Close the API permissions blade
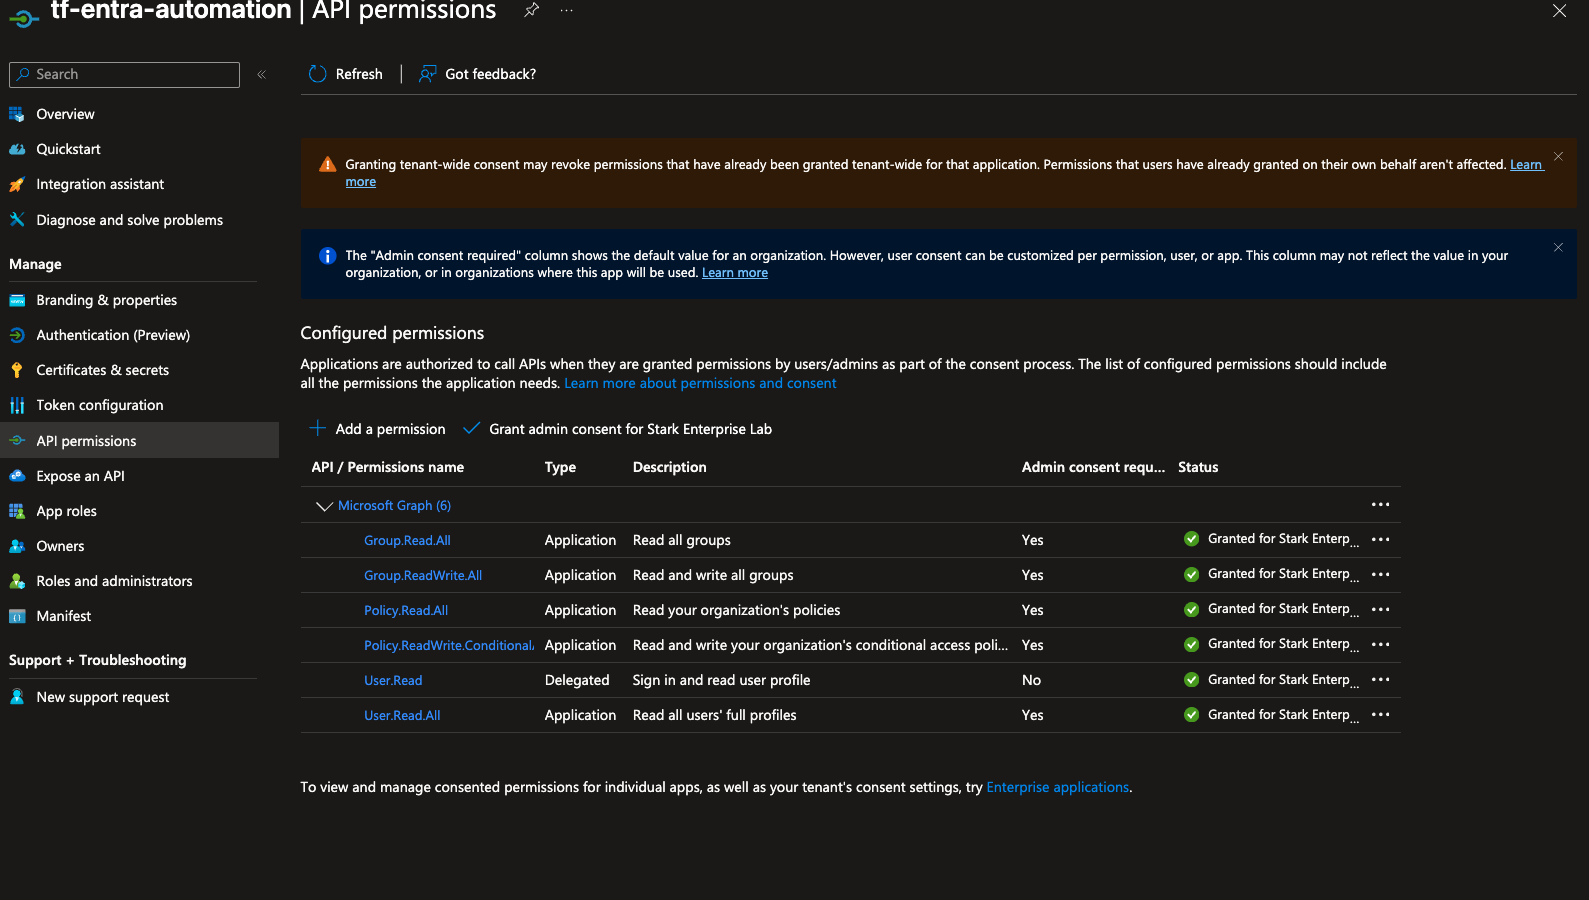The height and width of the screenshot is (900, 1589). (x=1559, y=11)
